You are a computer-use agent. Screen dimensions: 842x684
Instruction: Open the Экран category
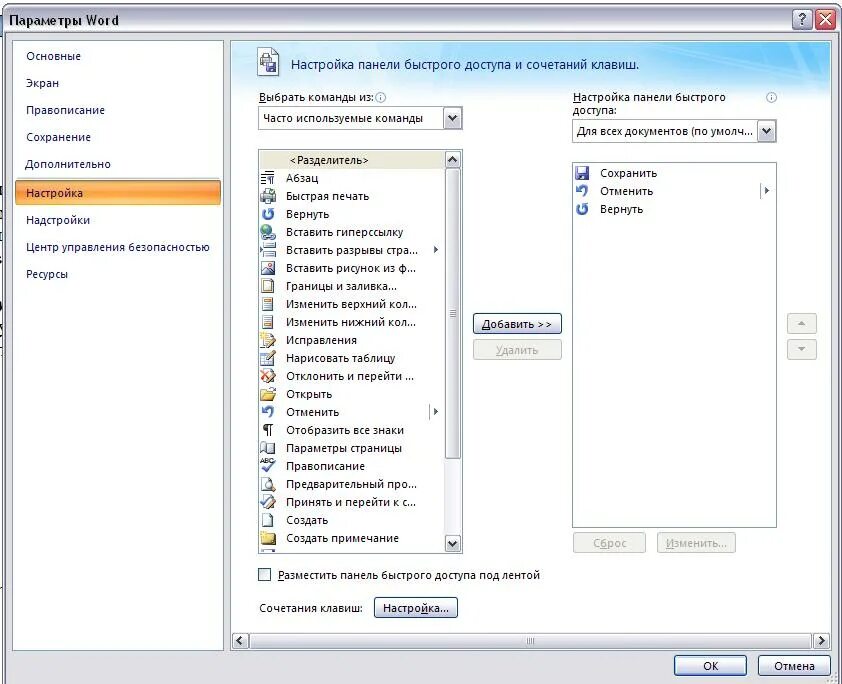tap(42, 83)
